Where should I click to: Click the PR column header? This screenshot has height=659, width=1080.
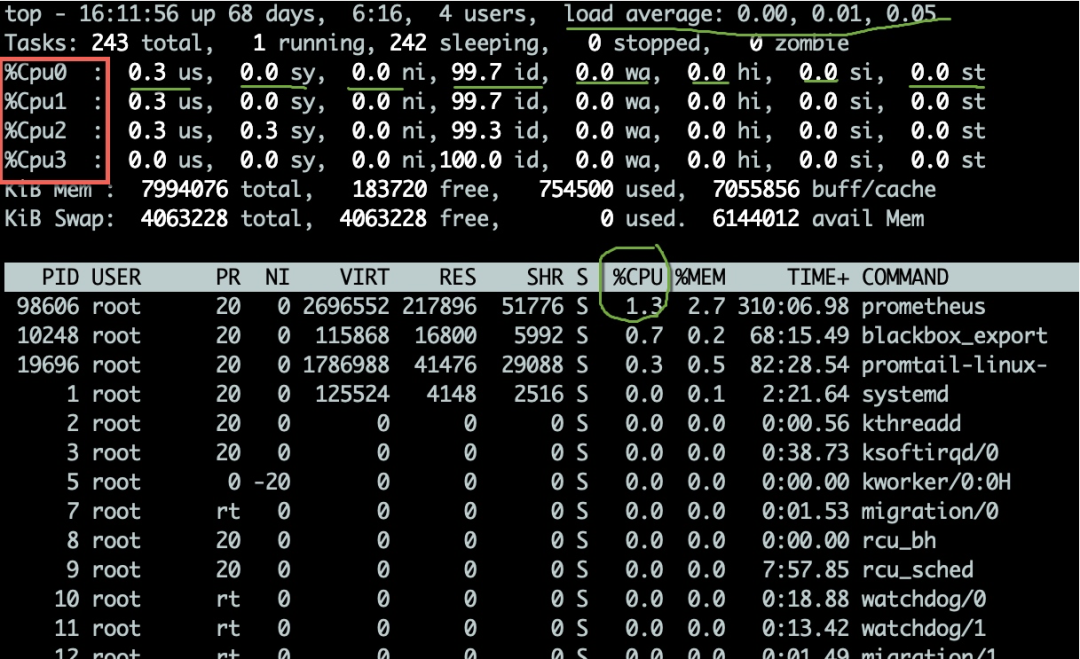tap(228, 277)
